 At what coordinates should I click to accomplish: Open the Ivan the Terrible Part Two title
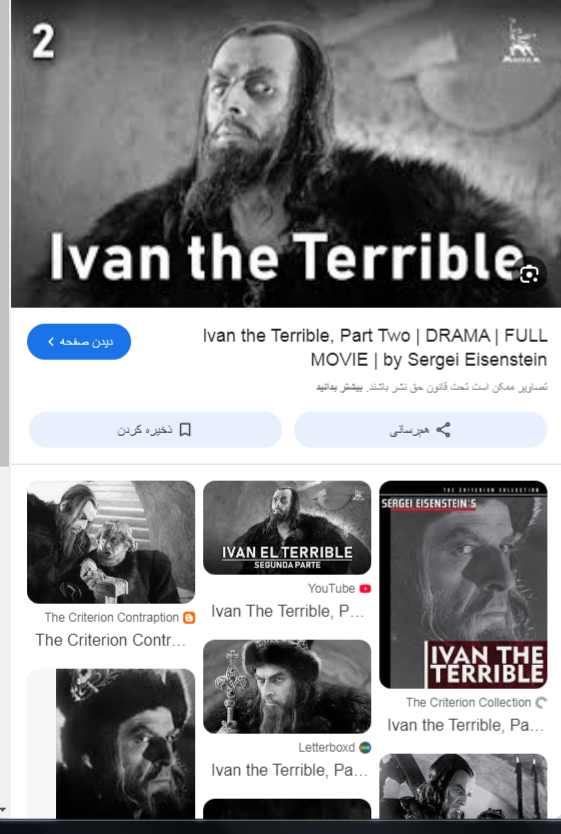375,348
